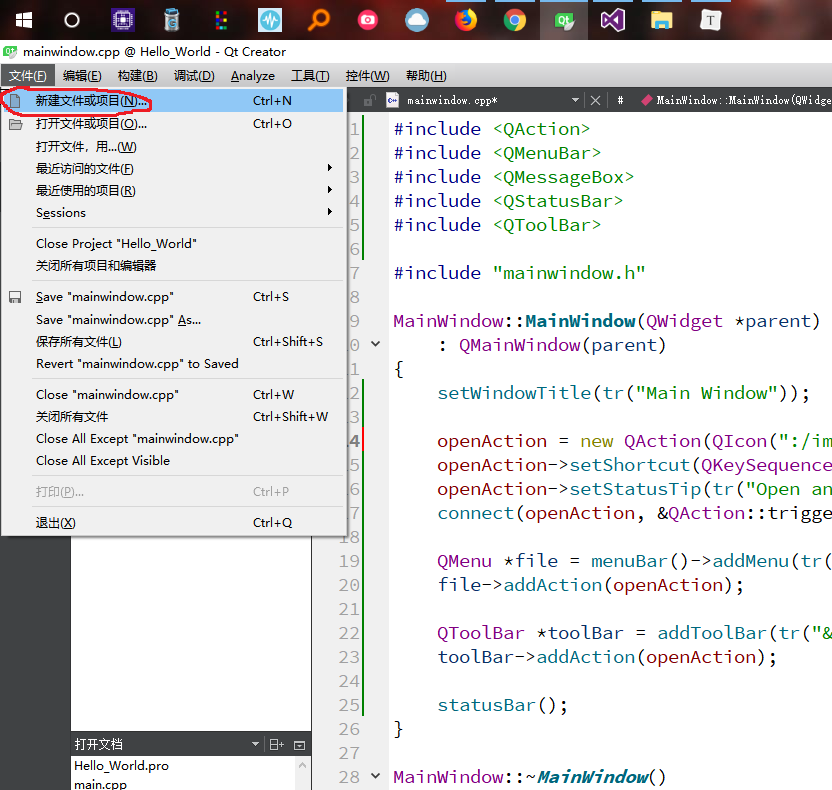Launch Firefox from the taskbar
Image resolution: width=832 pixels, height=790 pixels.
coord(466,20)
